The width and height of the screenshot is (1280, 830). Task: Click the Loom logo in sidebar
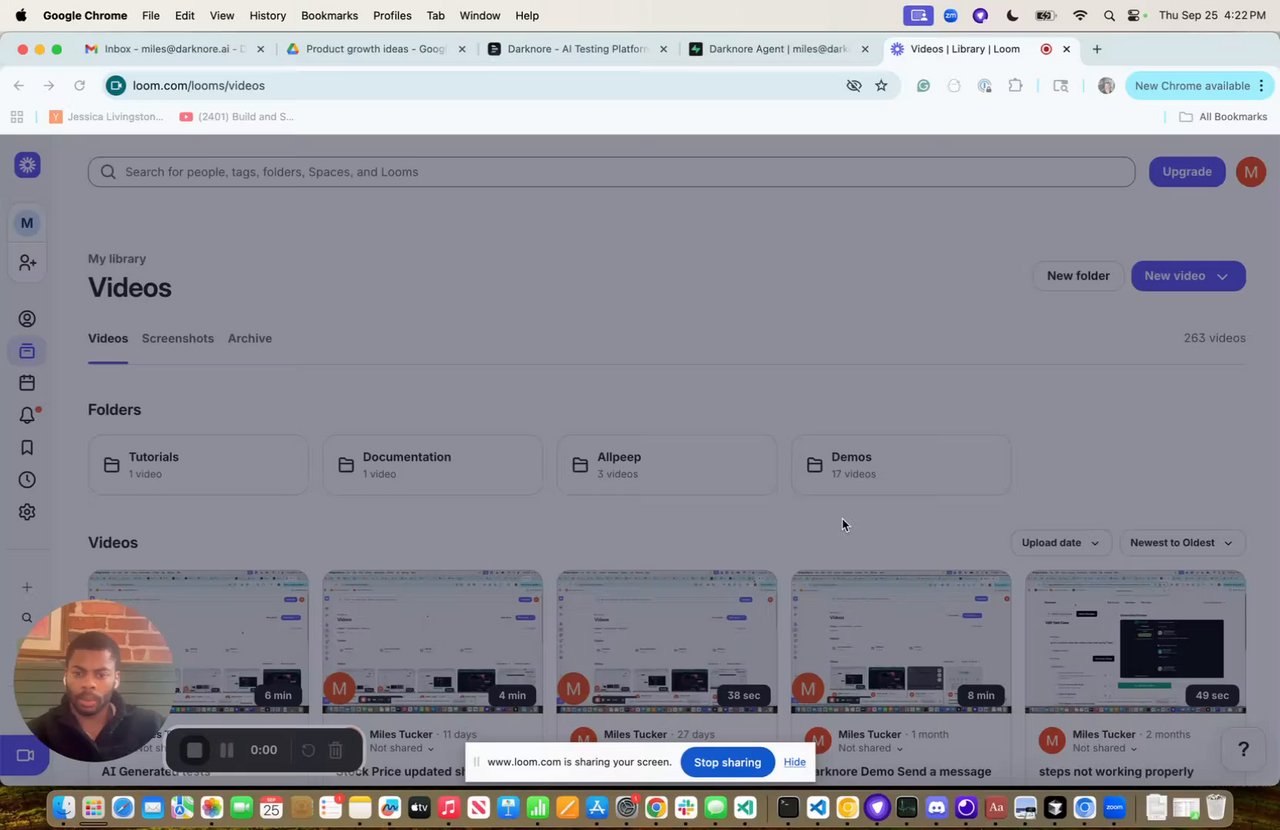pyautogui.click(x=27, y=165)
